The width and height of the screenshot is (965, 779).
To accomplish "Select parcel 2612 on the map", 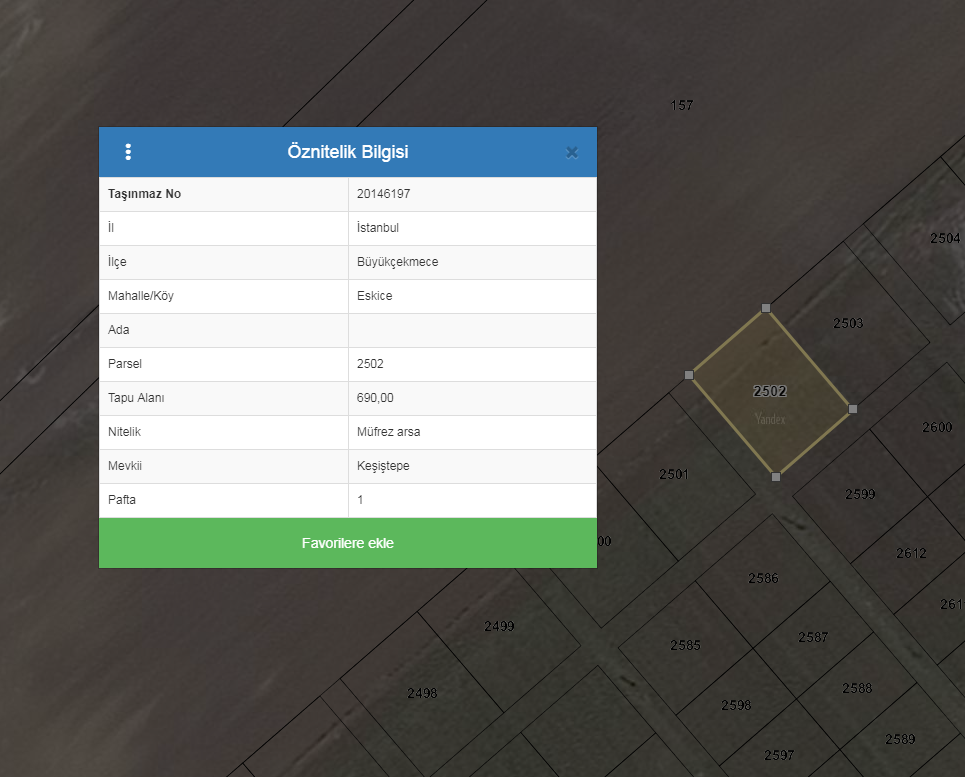I will click(x=911, y=553).
